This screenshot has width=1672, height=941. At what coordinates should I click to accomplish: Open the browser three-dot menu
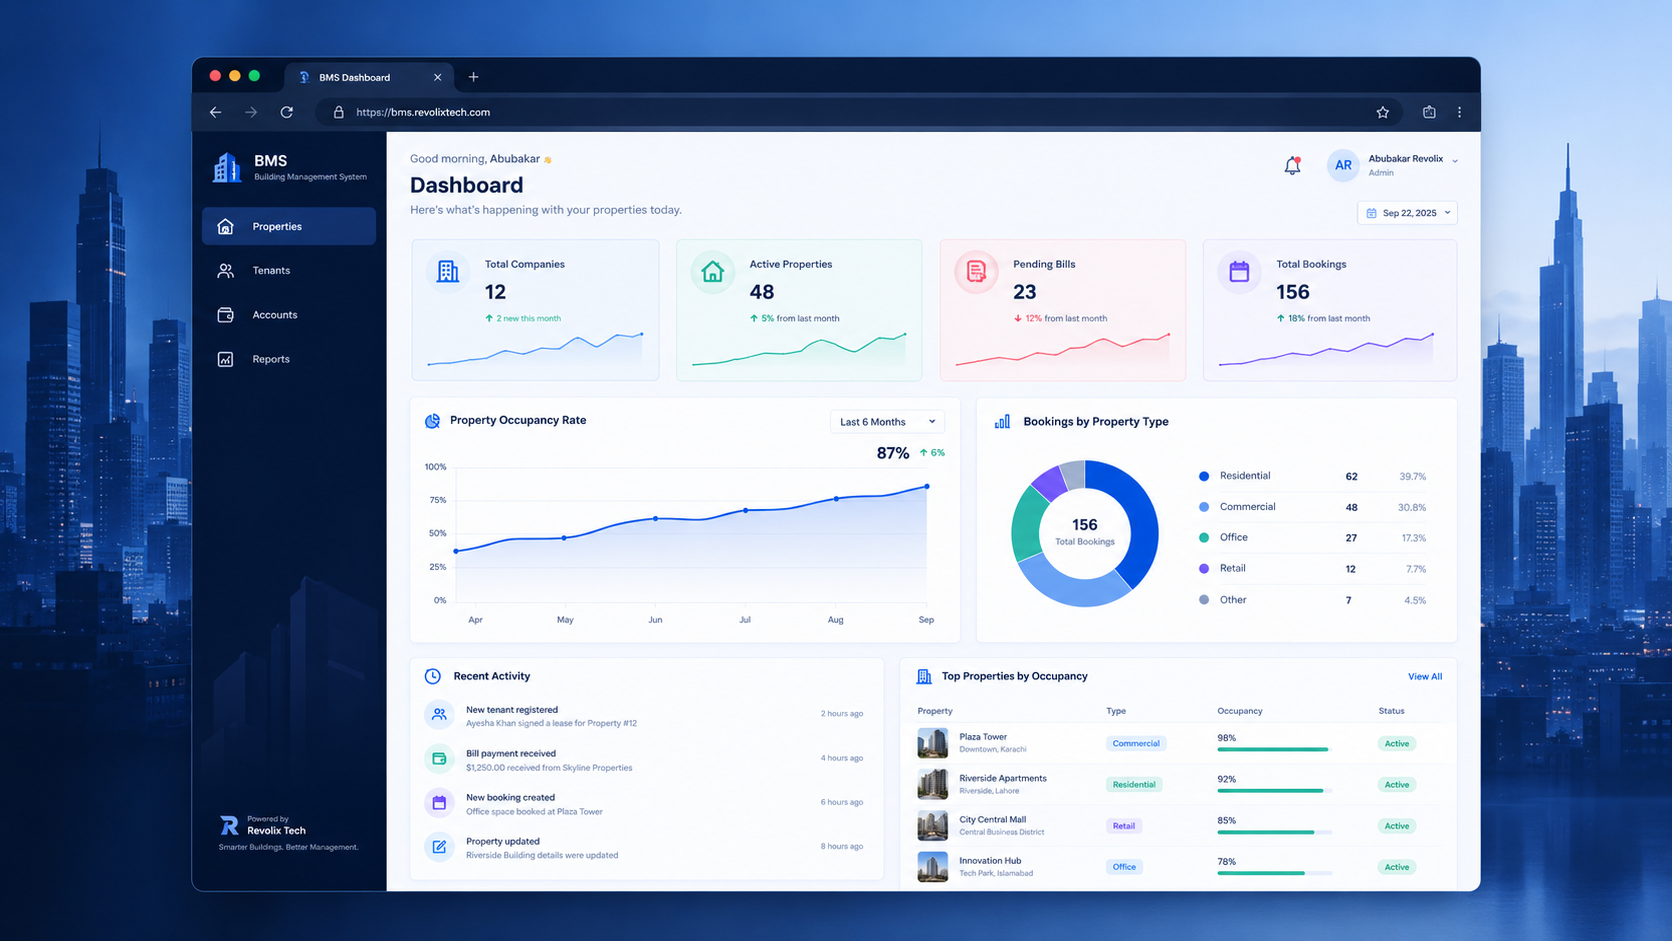click(x=1459, y=112)
